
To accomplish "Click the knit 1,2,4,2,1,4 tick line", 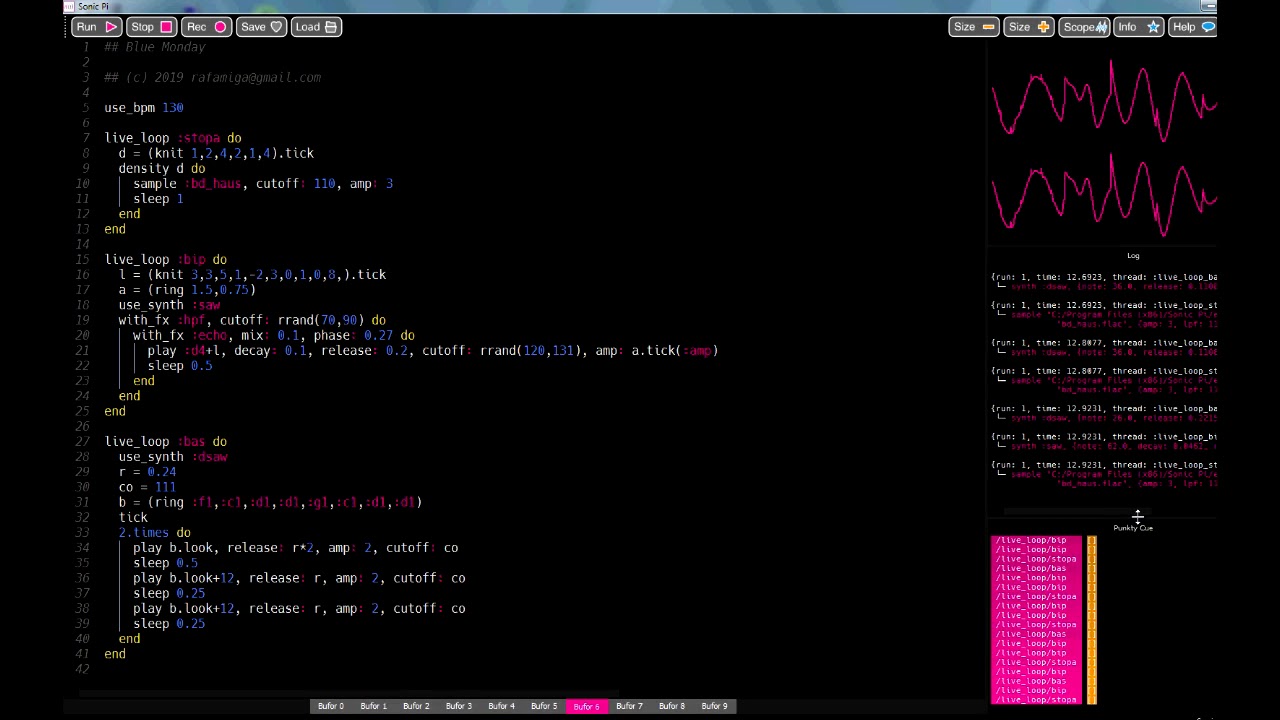I will tap(216, 153).
